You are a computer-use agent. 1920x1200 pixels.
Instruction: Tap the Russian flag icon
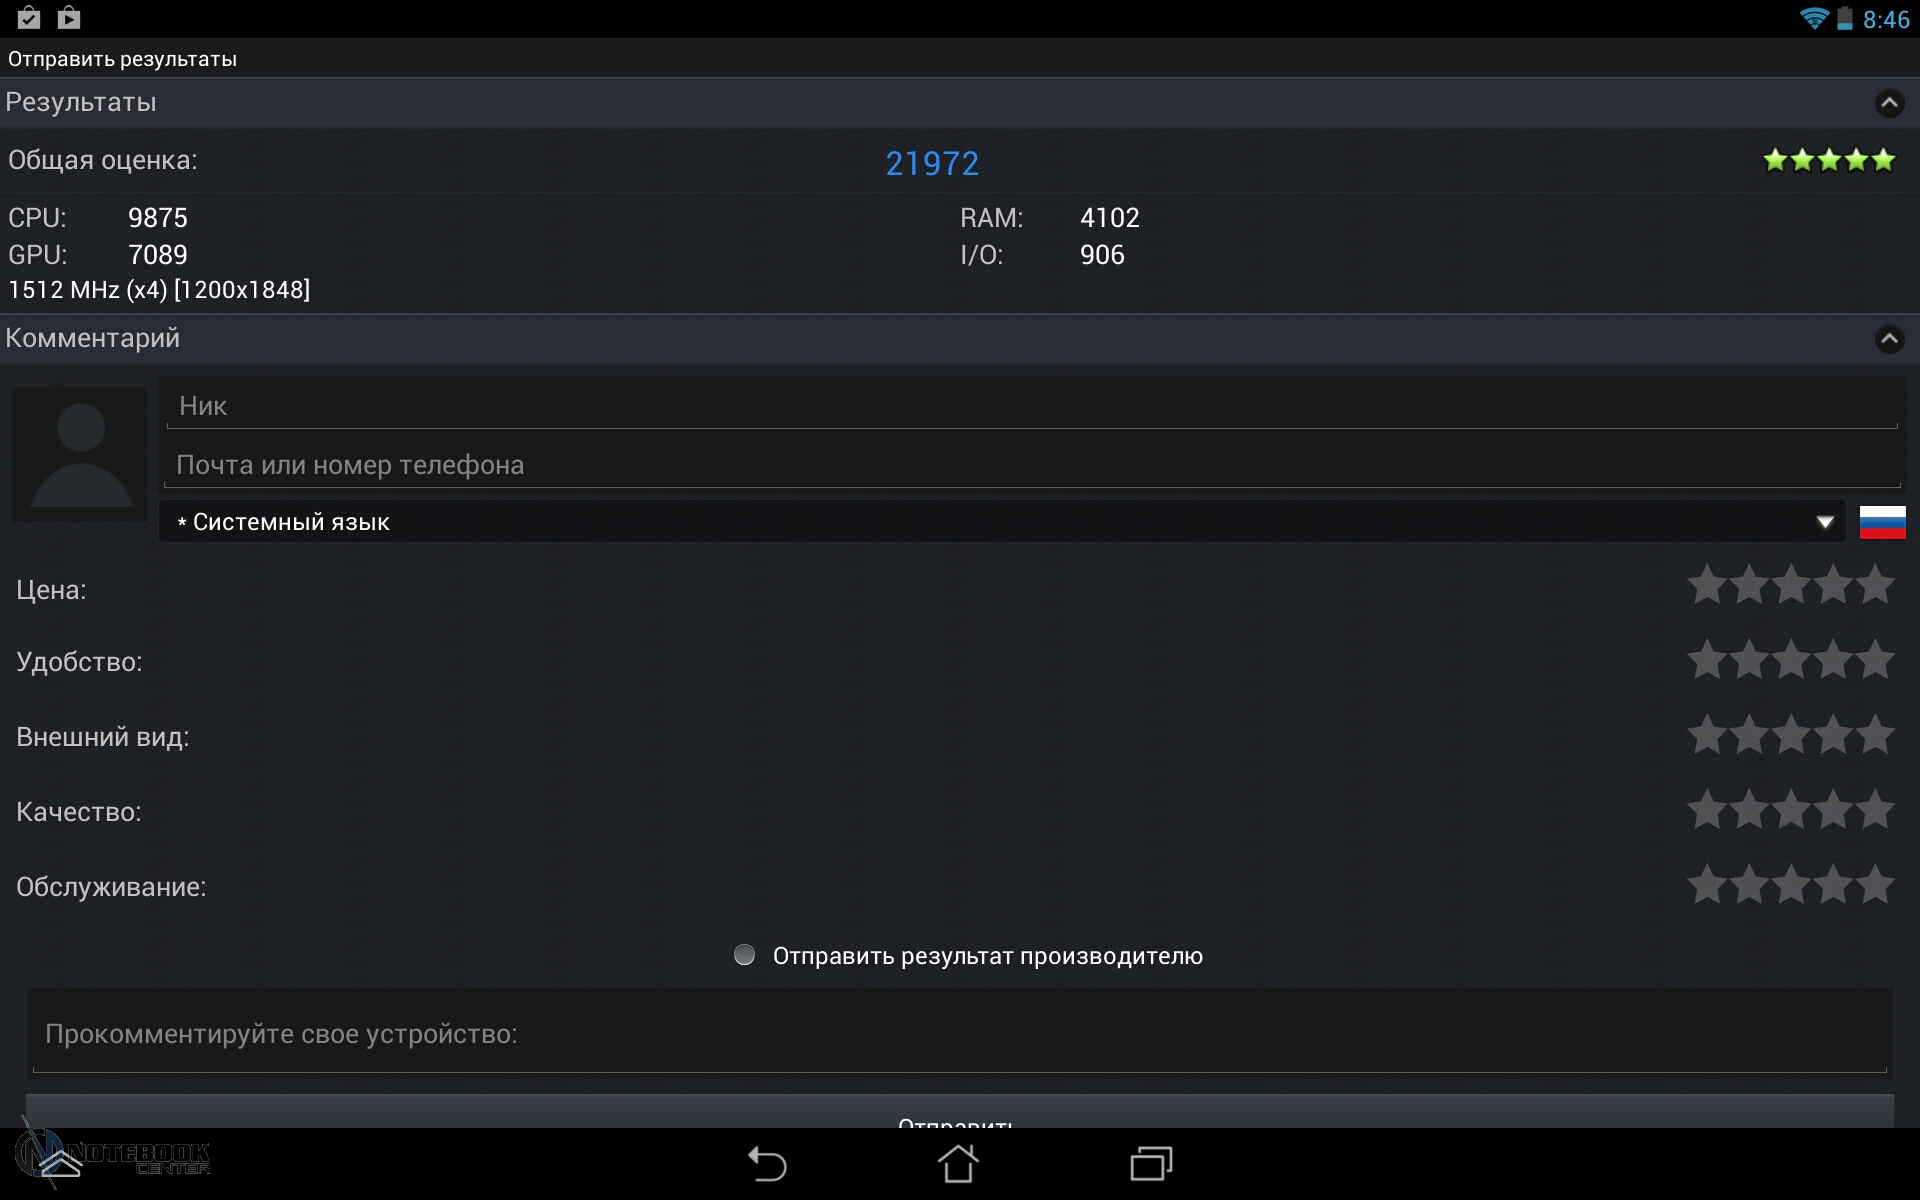tap(1882, 522)
